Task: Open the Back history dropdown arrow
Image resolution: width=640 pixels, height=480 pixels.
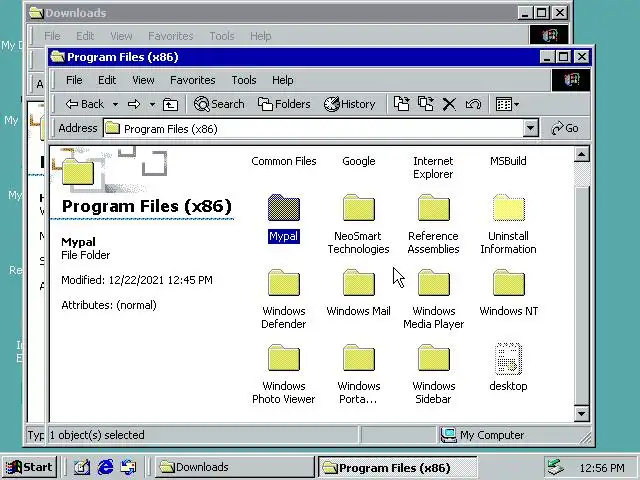Action: [116, 104]
